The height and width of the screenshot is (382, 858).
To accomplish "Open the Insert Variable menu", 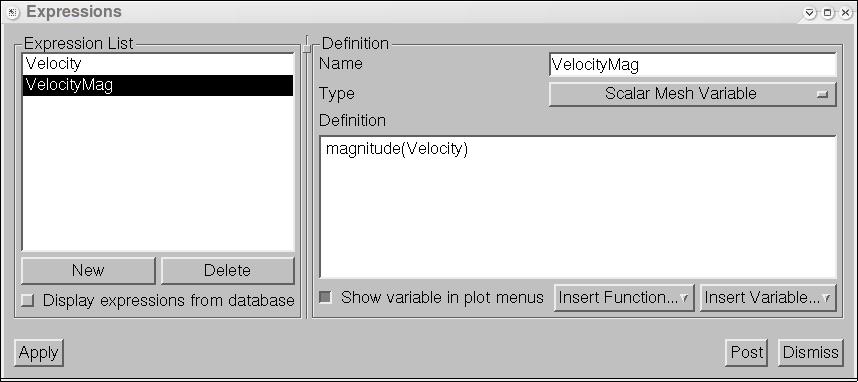I will 768,298.
